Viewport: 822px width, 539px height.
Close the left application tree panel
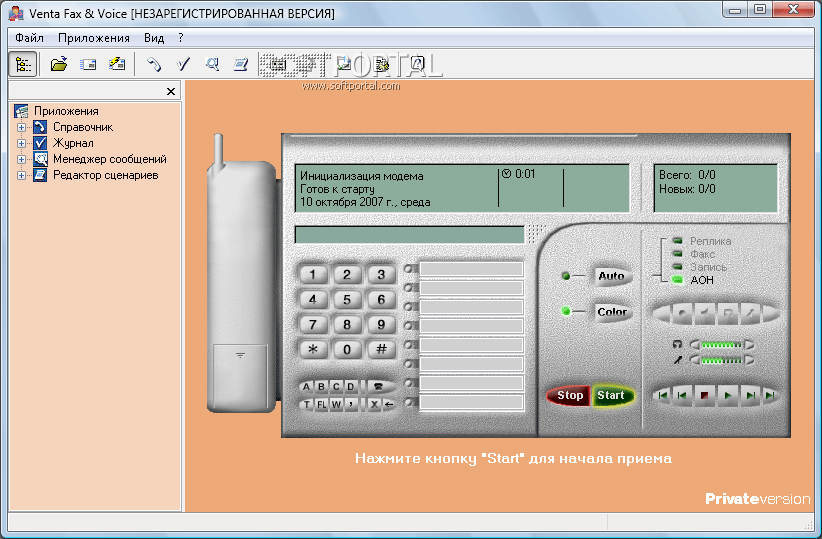(x=171, y=91)
